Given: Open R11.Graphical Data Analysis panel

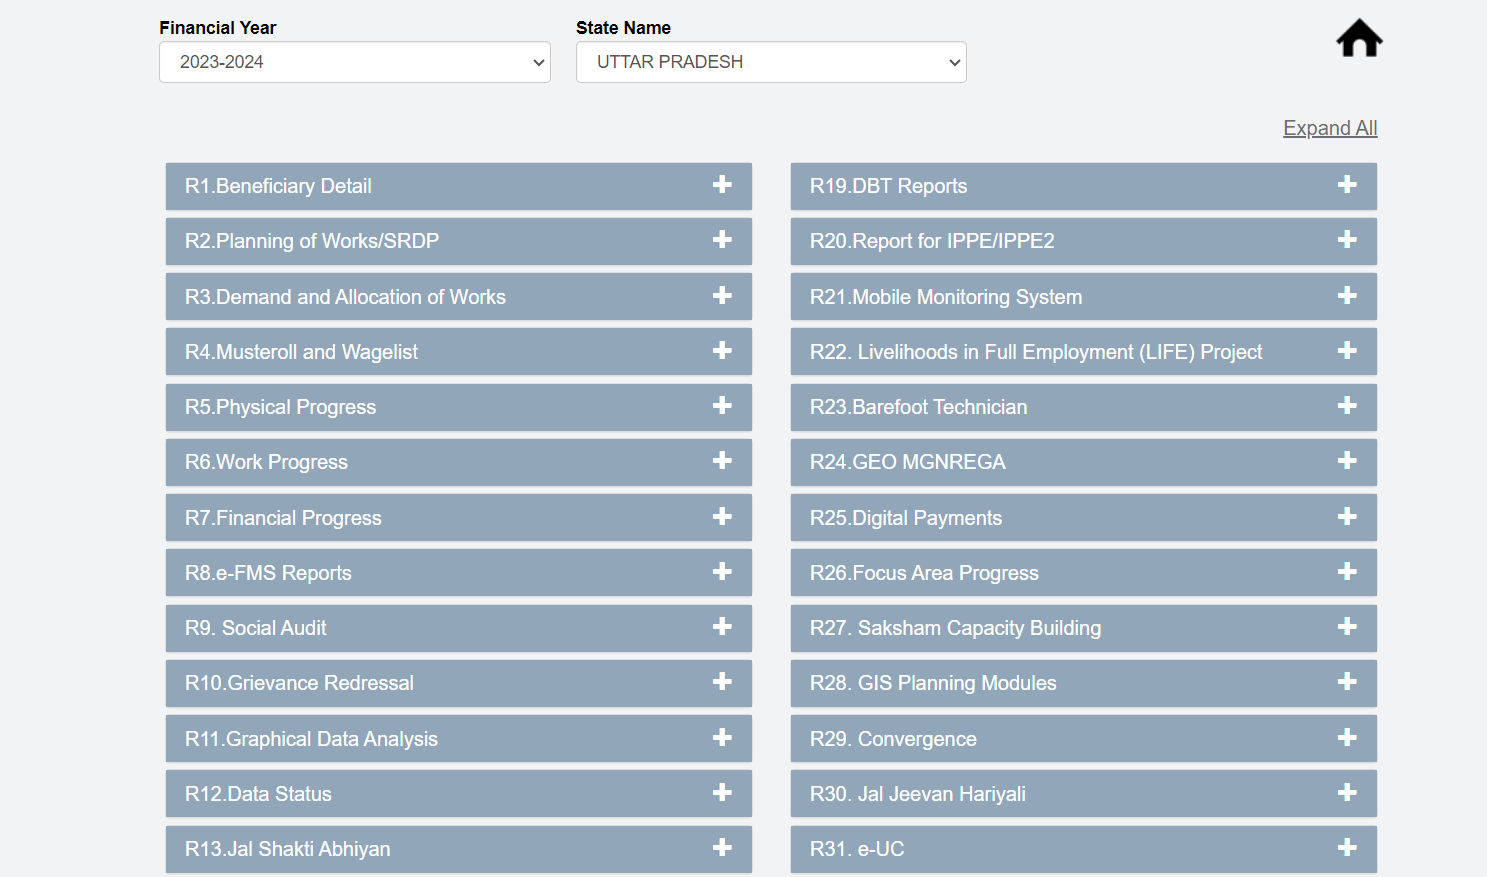Looking at the screenshot, I should coord(311,739).
